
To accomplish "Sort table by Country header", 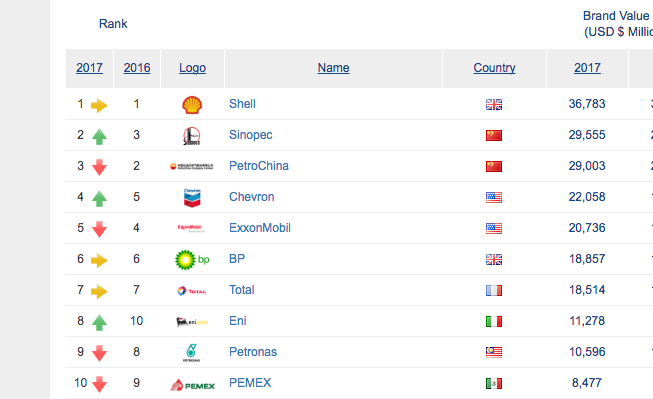I will click(494, 68).
